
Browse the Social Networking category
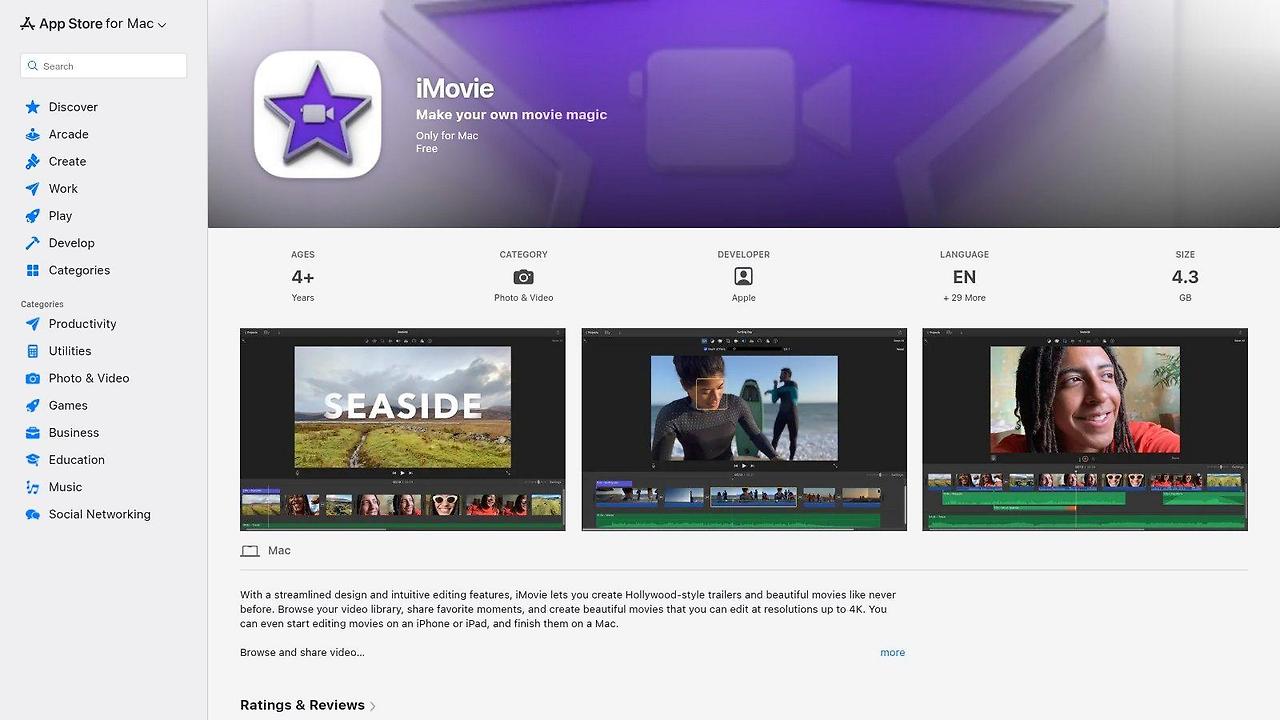coord(100,514)
